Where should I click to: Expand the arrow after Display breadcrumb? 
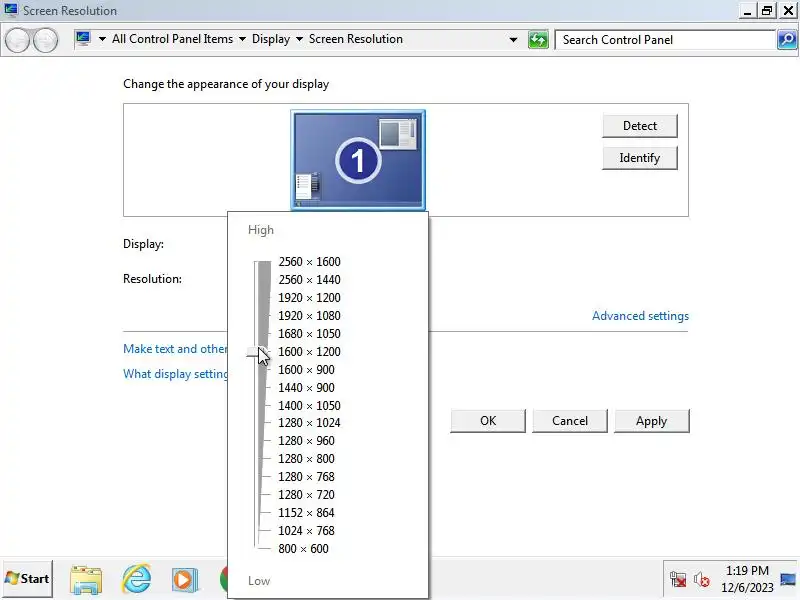pos(299,39)
